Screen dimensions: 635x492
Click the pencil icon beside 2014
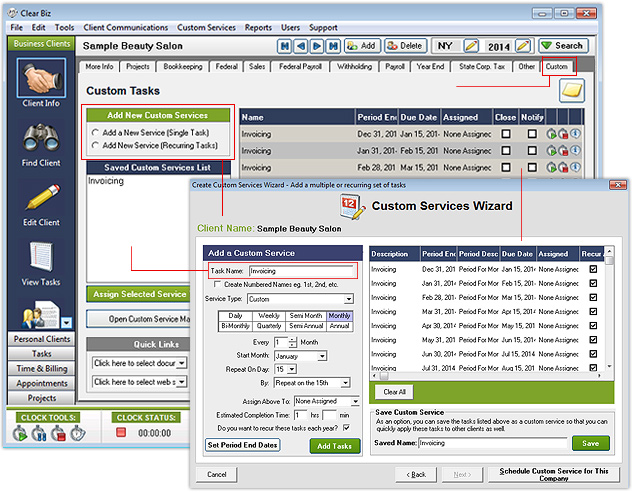(523, 46)
